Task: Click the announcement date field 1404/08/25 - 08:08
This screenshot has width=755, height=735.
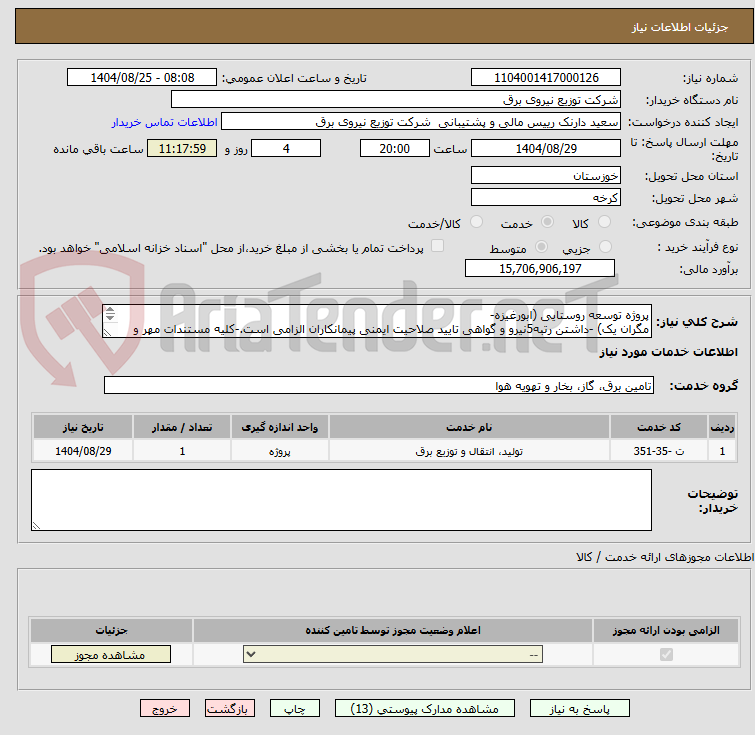Action: point(142,78)
